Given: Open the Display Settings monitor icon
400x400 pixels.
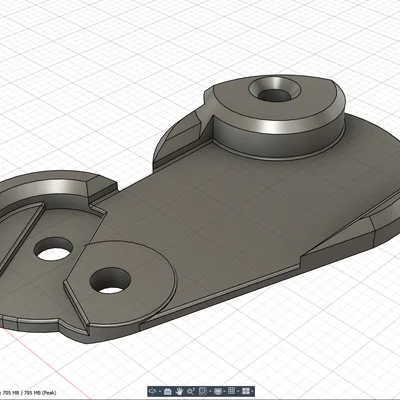Looking at the screenshot, I should (x=218, y=391).
